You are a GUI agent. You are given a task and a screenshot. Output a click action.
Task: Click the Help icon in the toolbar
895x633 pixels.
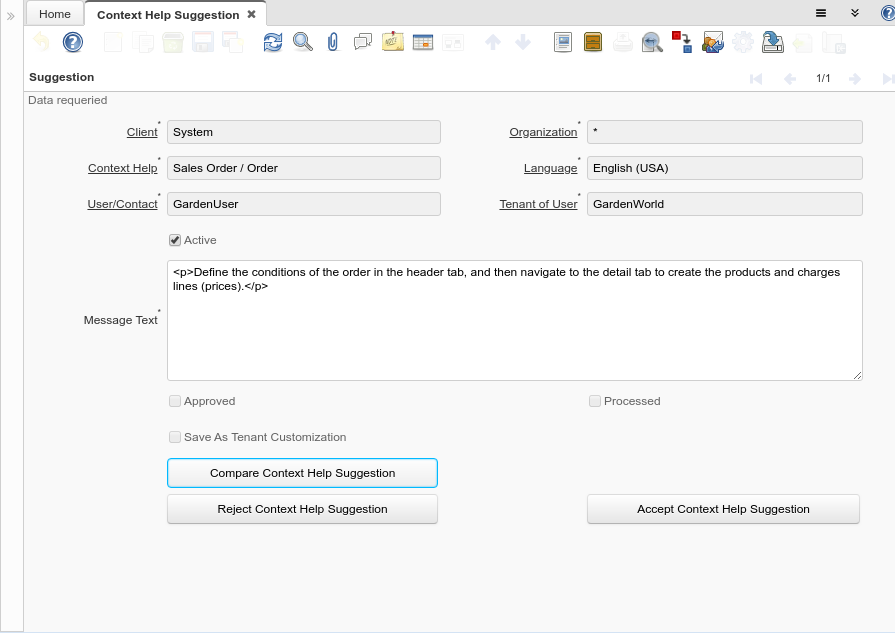pyautogui.click(x=73, y=42)
